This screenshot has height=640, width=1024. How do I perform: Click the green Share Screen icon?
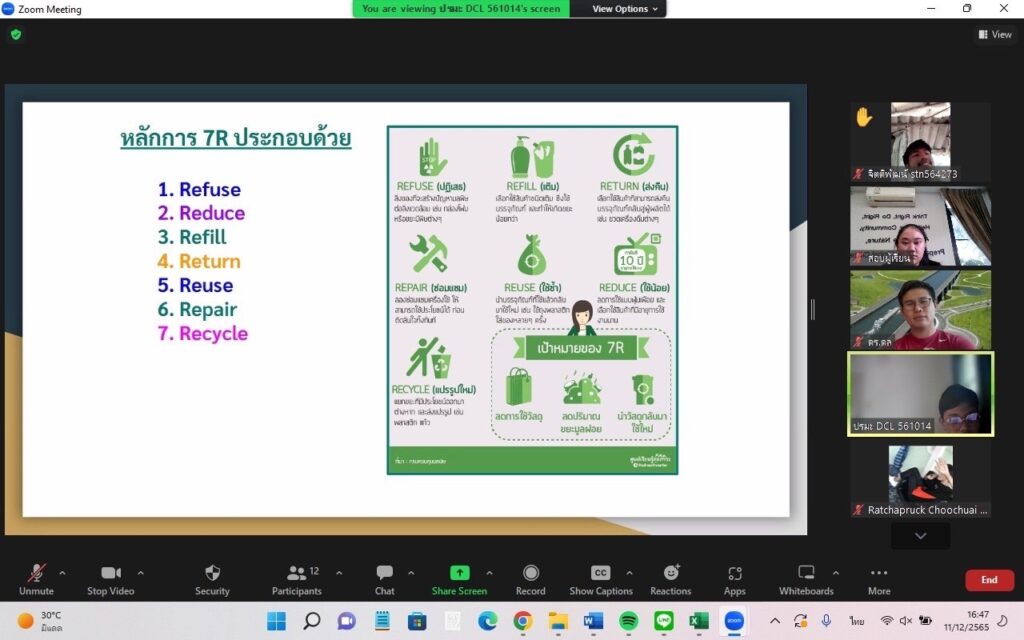pos(459,573)
